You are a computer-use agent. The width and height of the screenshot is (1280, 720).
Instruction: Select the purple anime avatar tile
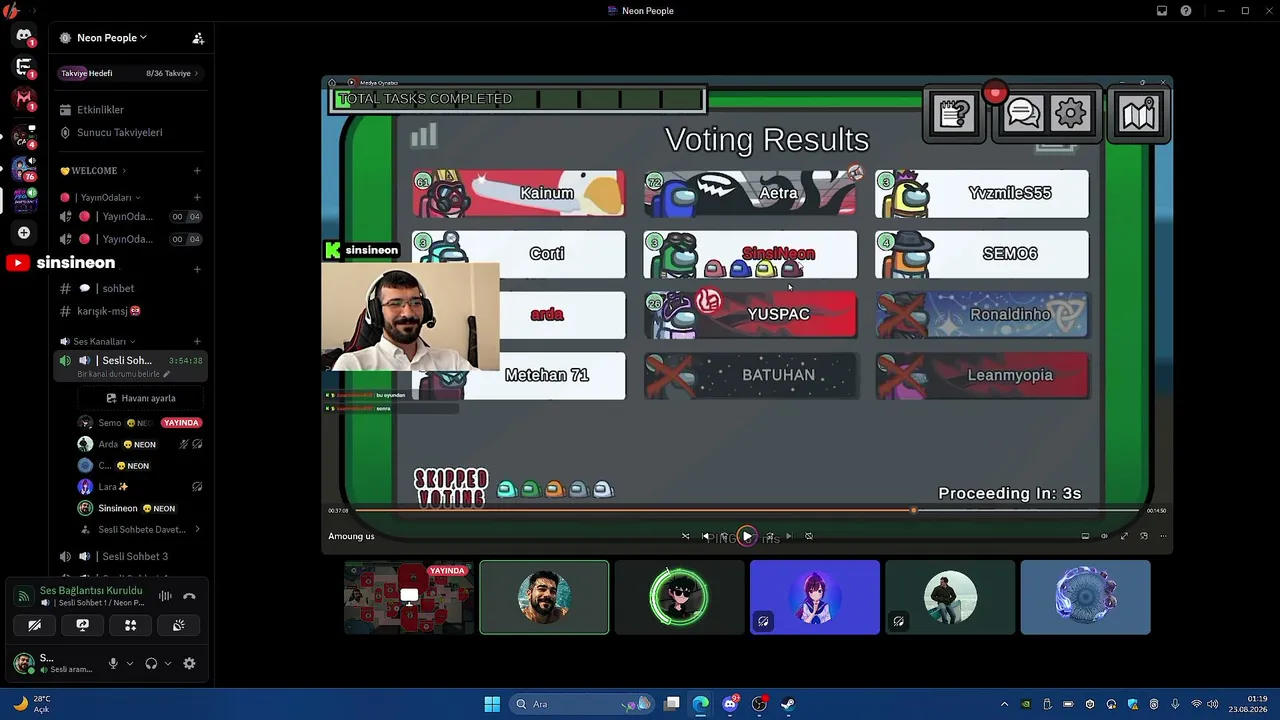pyautogui.click(x=815, y=597)
